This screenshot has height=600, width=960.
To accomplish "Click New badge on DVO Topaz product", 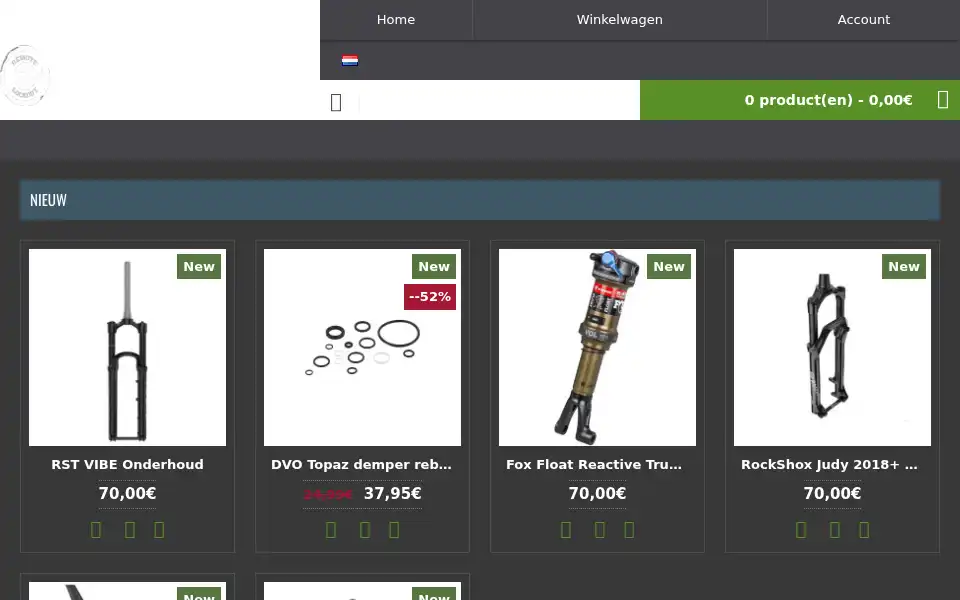I will 434,266.
